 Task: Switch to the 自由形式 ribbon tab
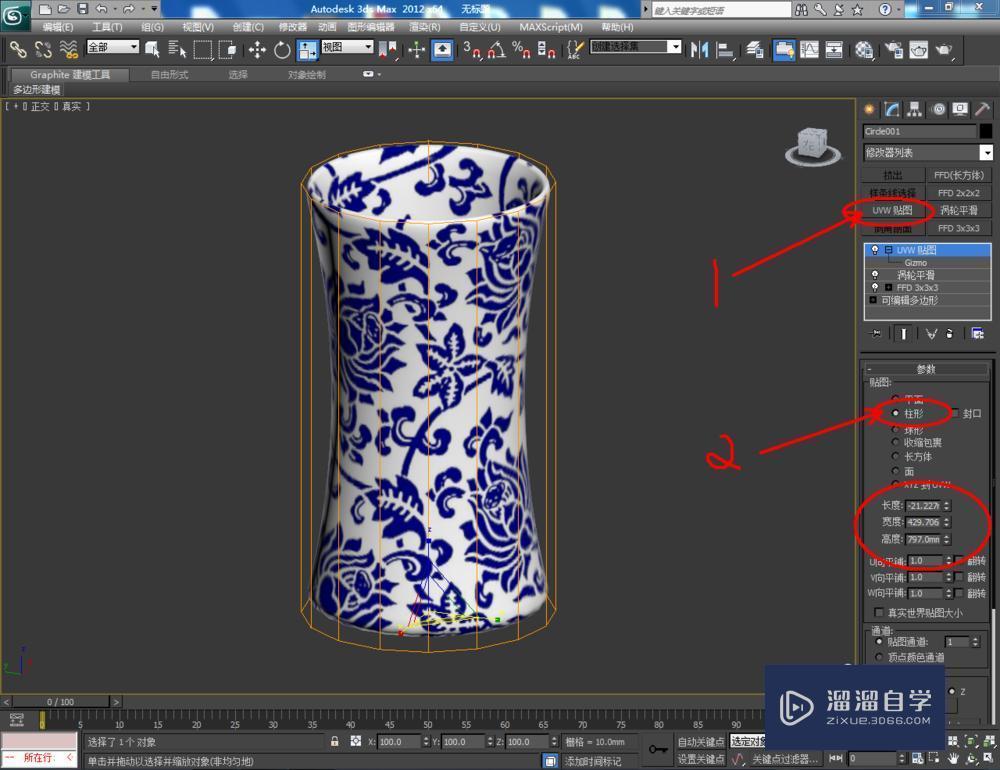[x=169, y=75]
